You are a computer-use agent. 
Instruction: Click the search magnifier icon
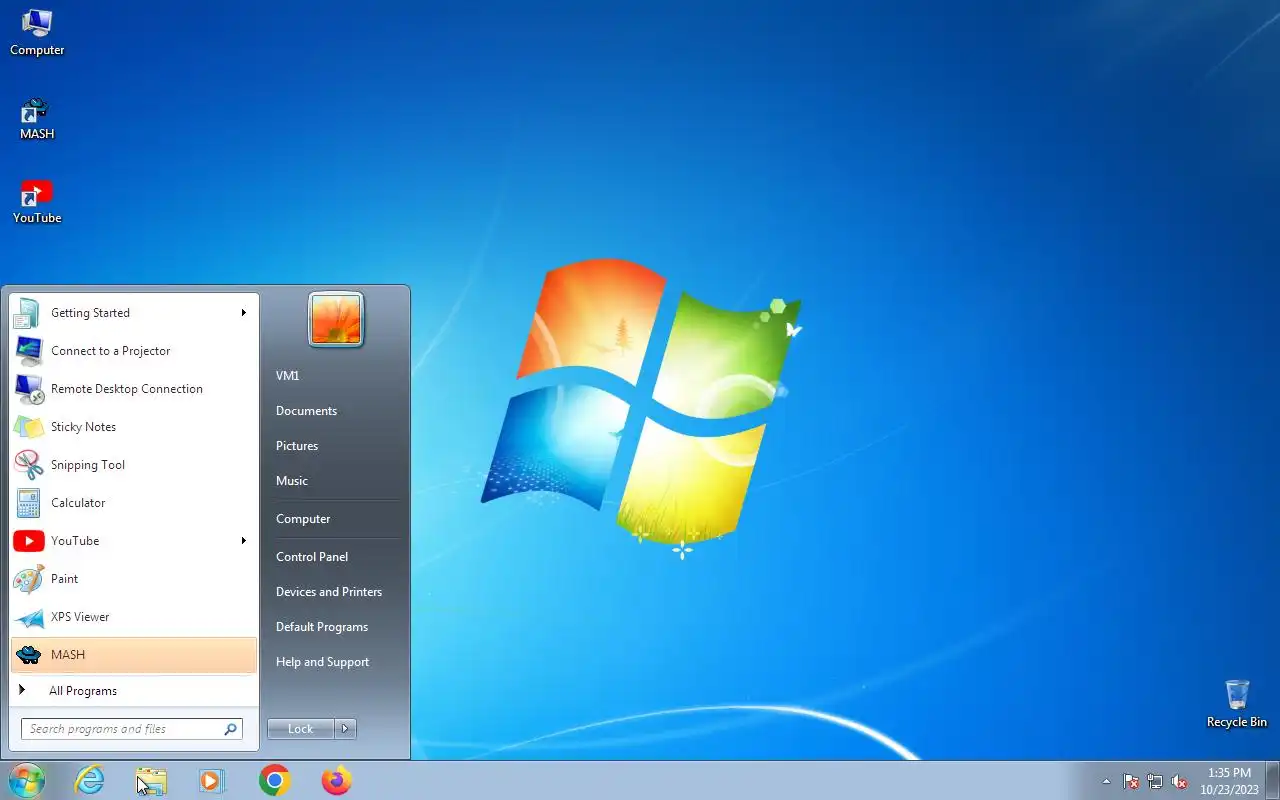[230, 729]
